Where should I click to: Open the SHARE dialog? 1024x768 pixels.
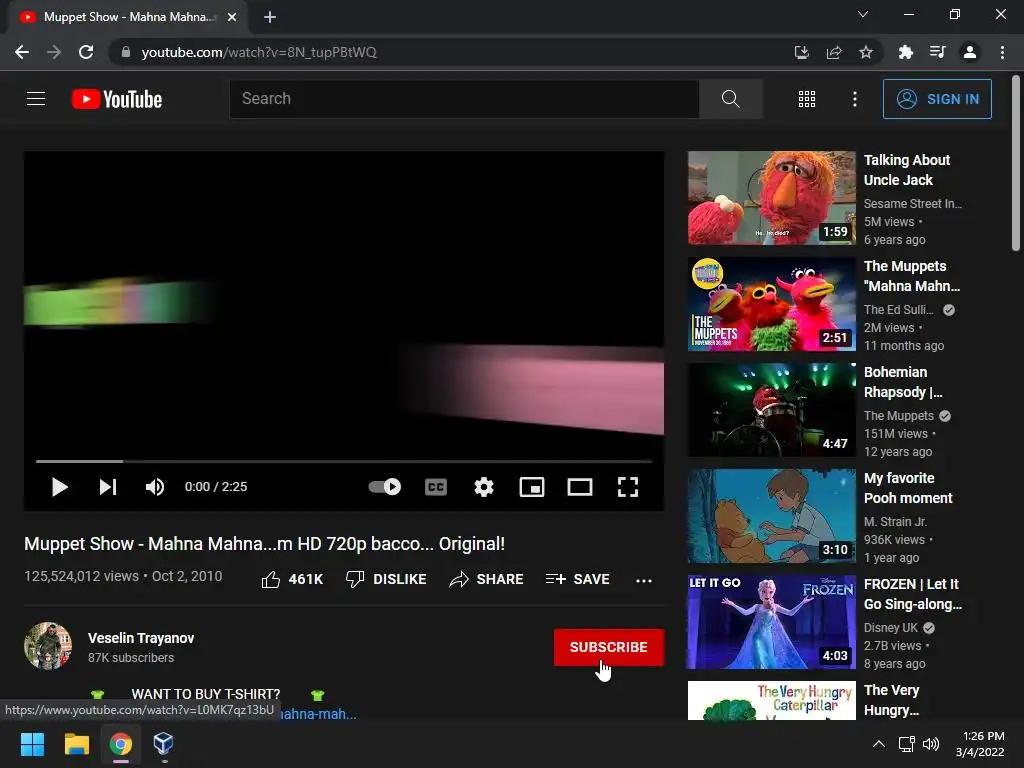[487, 579]
